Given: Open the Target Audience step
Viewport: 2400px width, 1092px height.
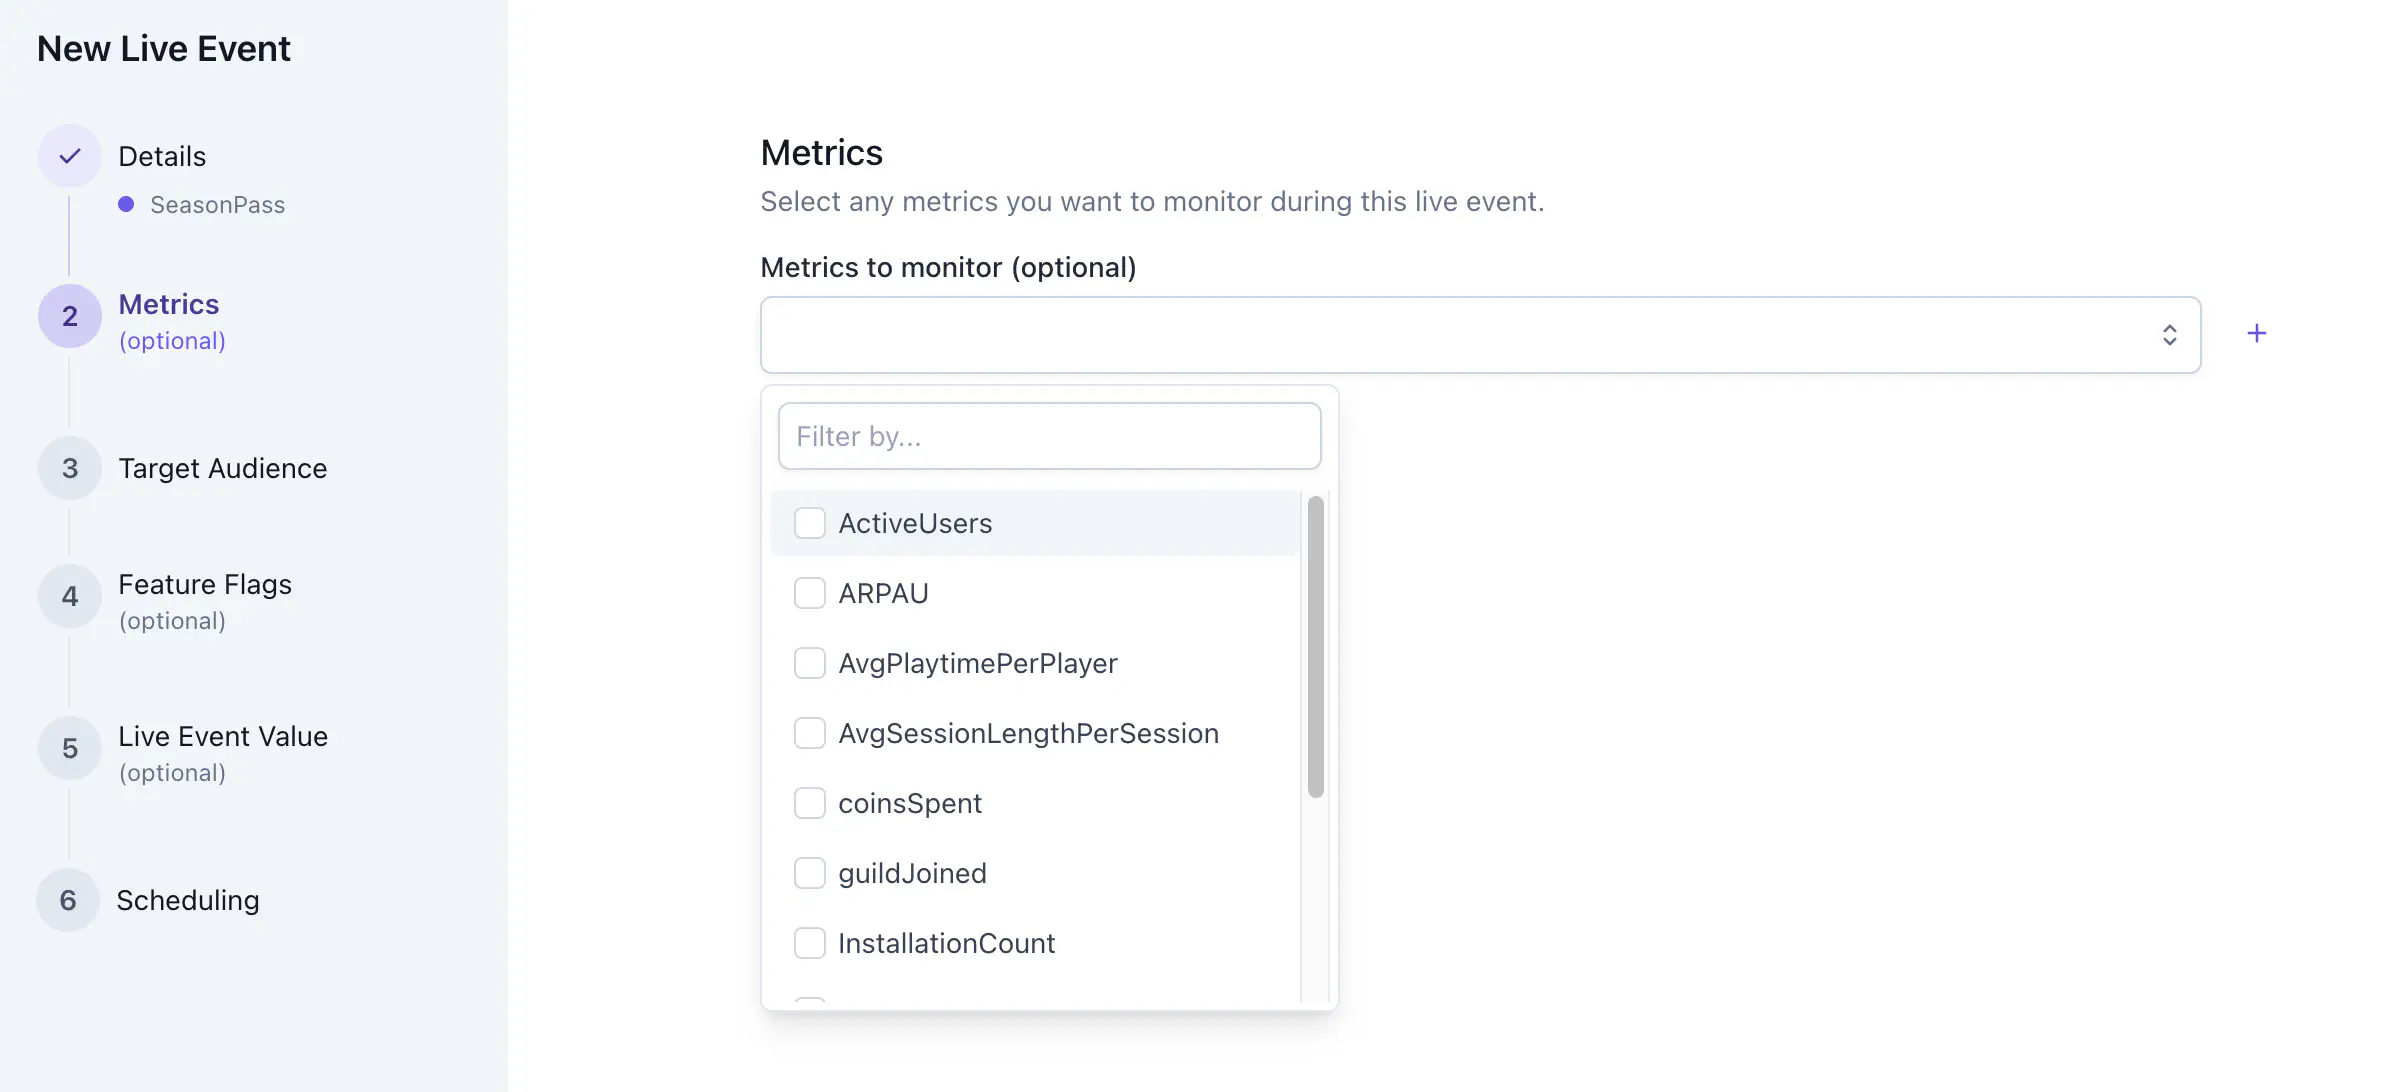Looking at the screenshot, I should tap(222, 467).
